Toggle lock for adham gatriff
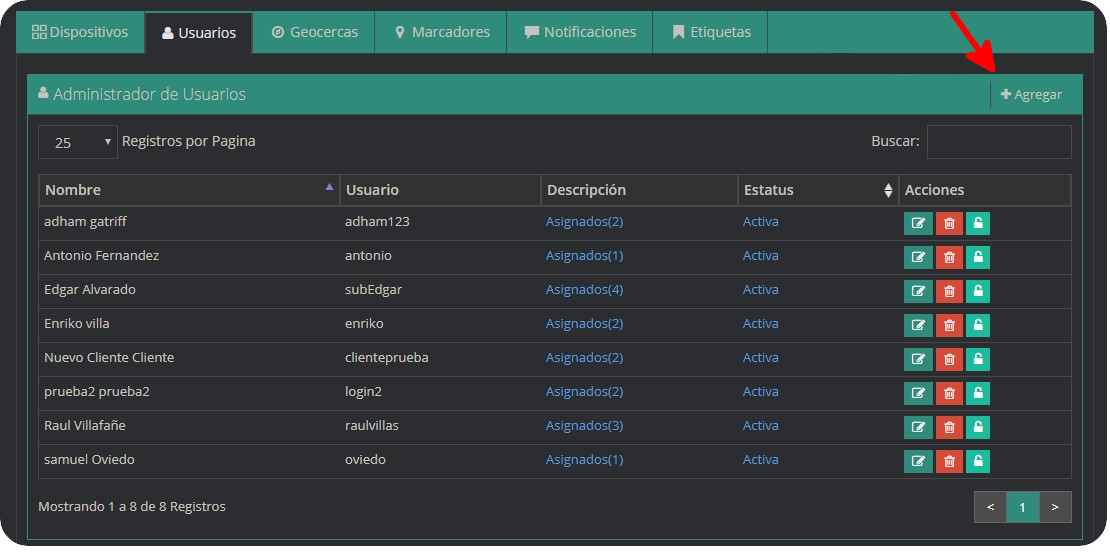Image resolution: width=1110 pixels, height=560 pixels. point(978,223)
